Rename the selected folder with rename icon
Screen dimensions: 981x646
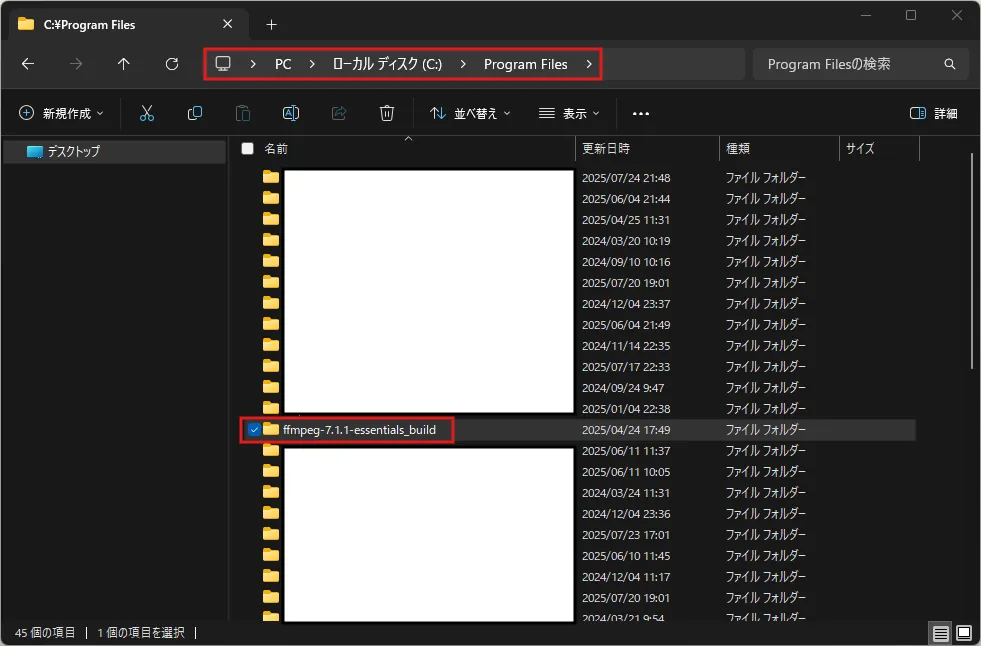291,113
